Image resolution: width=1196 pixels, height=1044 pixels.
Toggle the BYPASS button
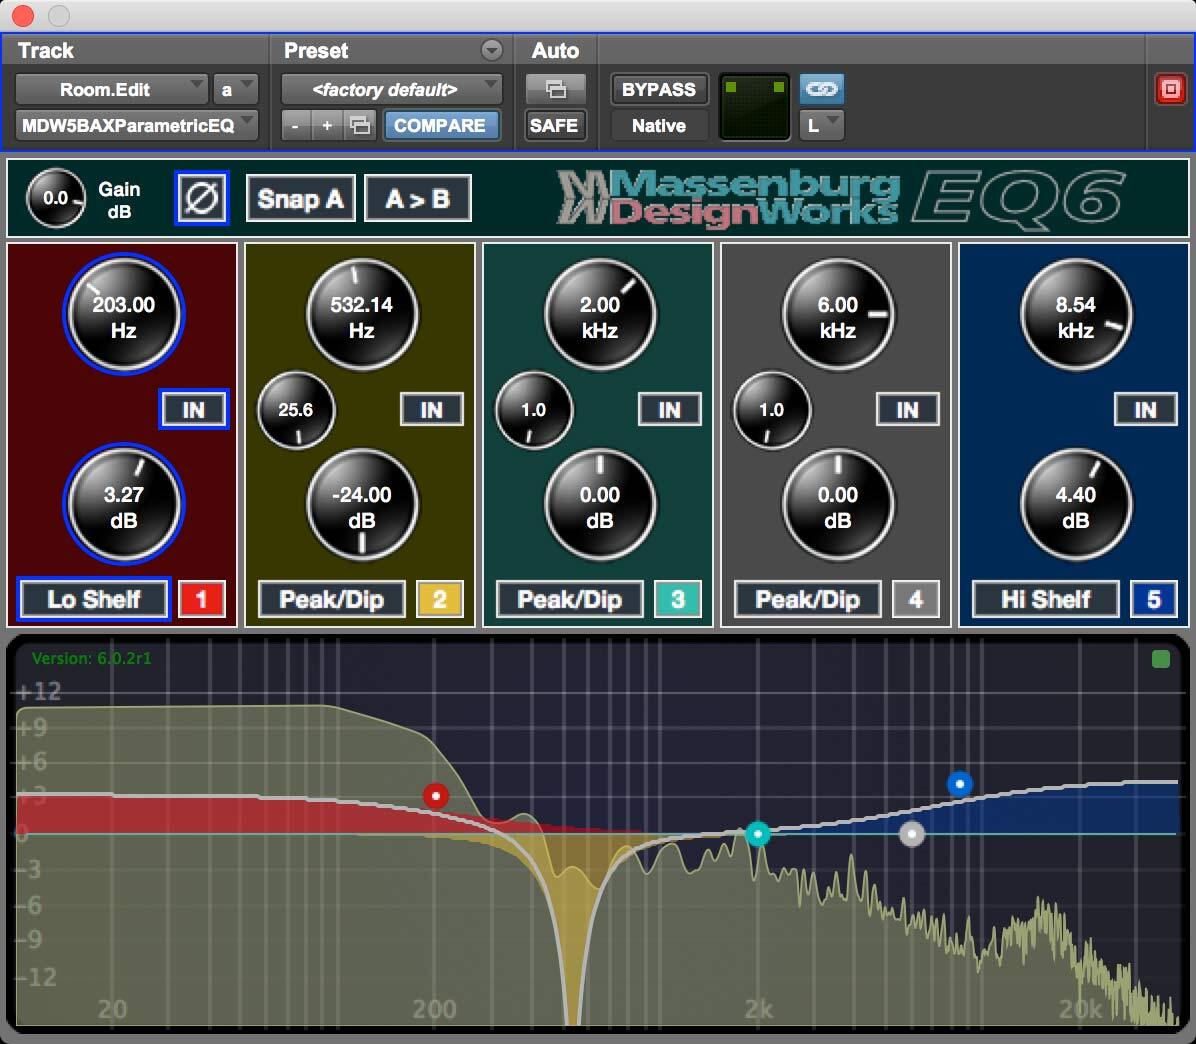point(659,89)
